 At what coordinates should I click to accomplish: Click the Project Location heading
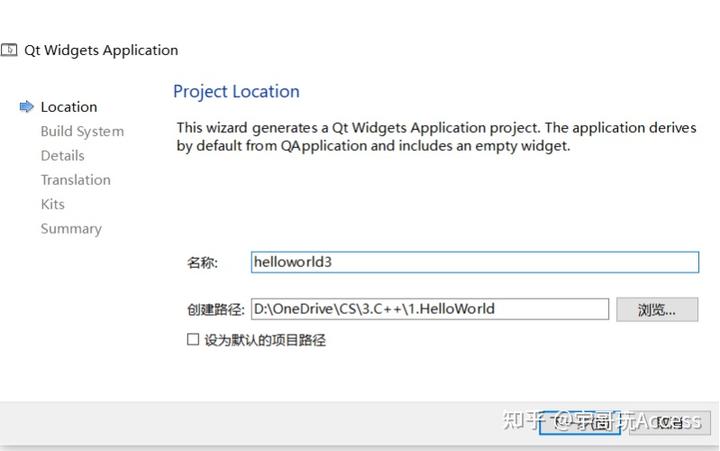(x=236, y=92)
